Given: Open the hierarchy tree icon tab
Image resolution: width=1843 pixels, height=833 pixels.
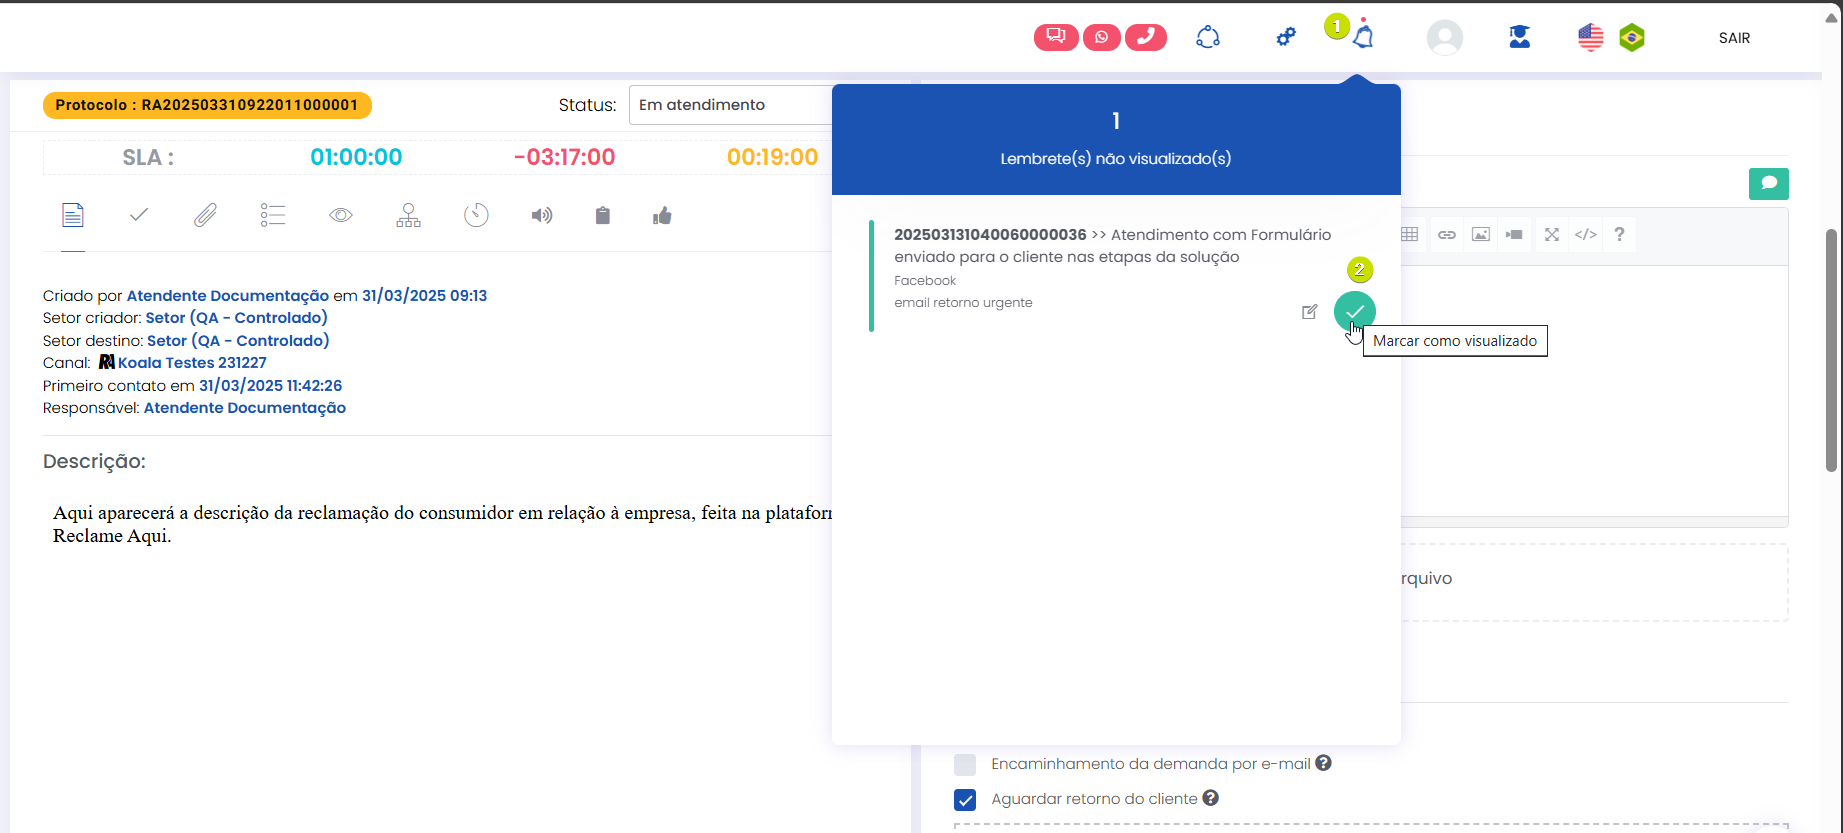Looking at the screenshot, I should (x=408, y=215).
